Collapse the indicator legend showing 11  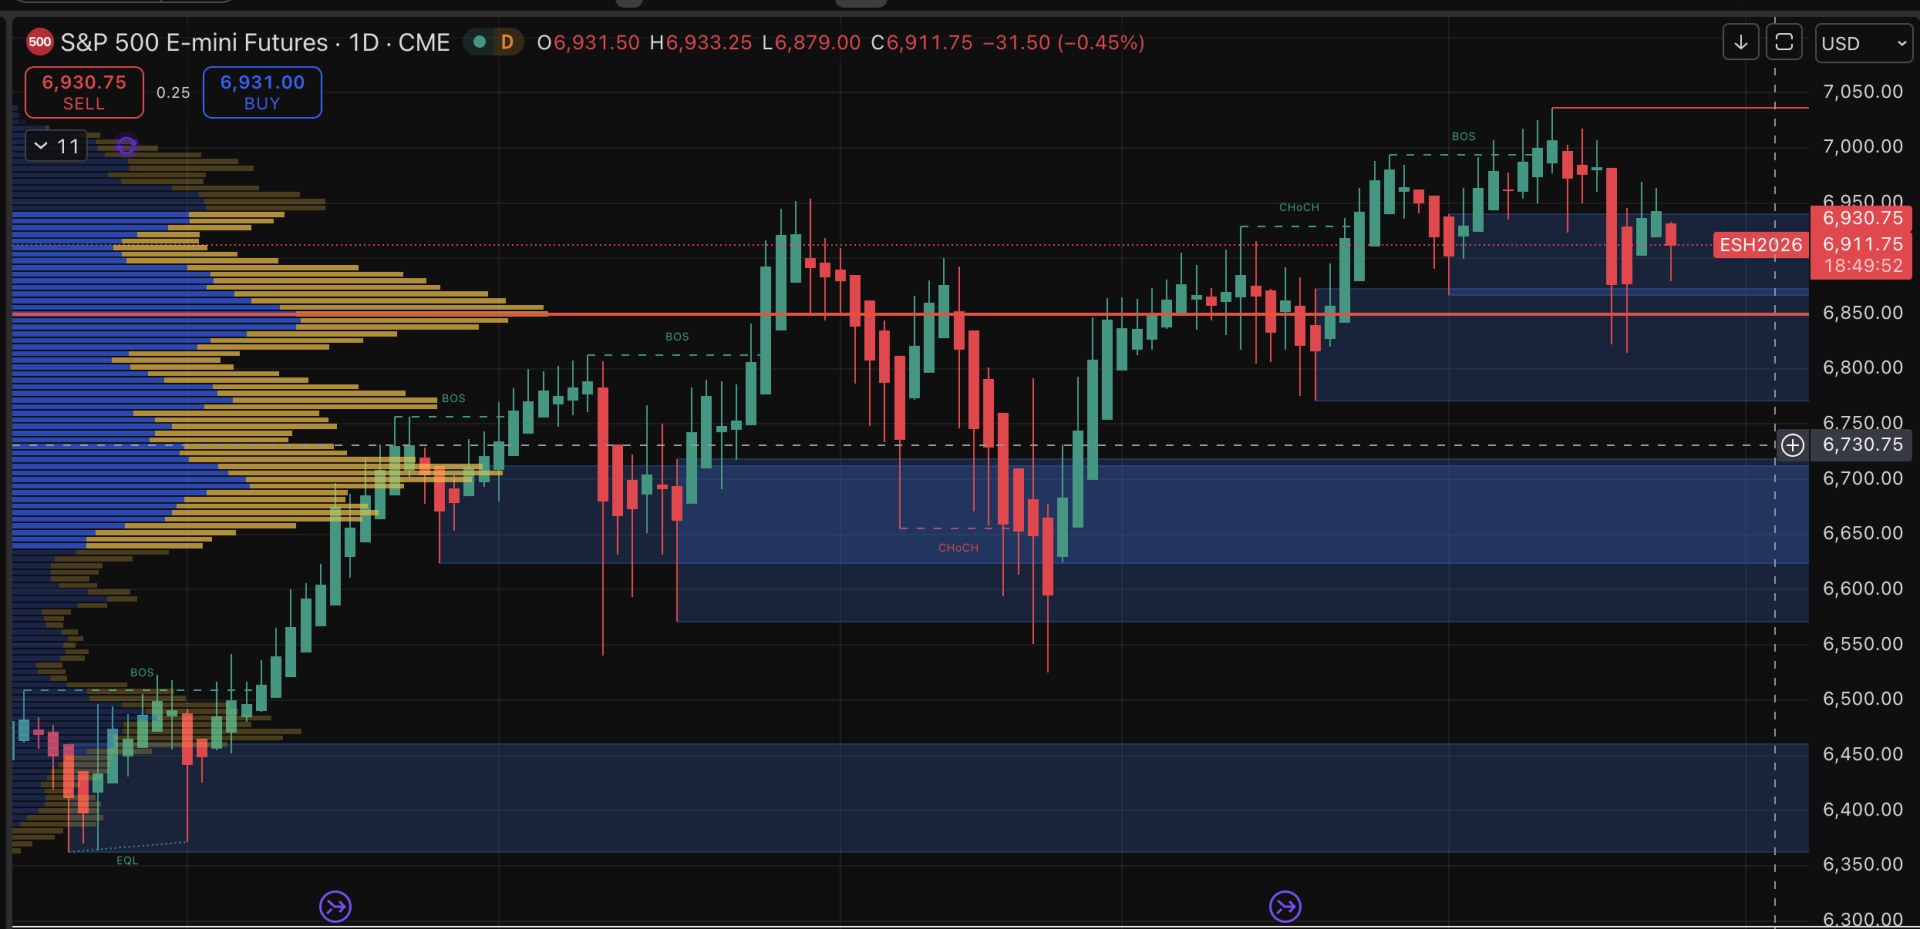click(x=41, y=146)
